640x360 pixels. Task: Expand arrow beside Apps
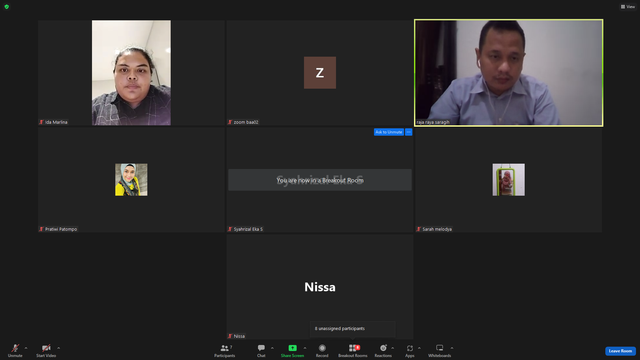419,348
